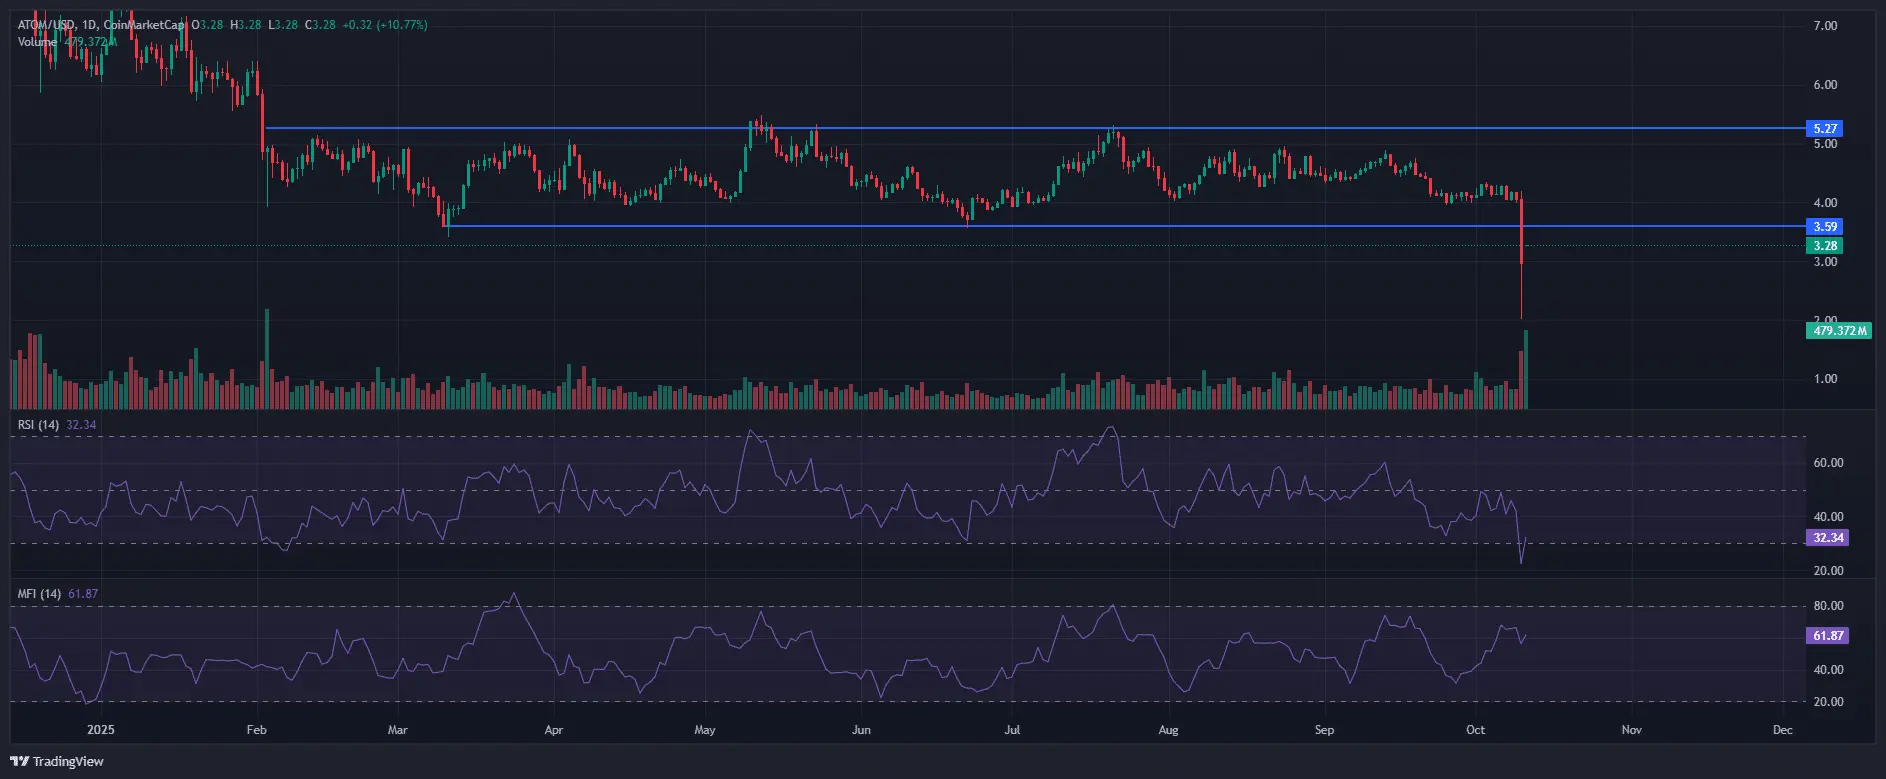
Task: Click the 80.00 level on the MFI axis
Action: point(1829,606)
